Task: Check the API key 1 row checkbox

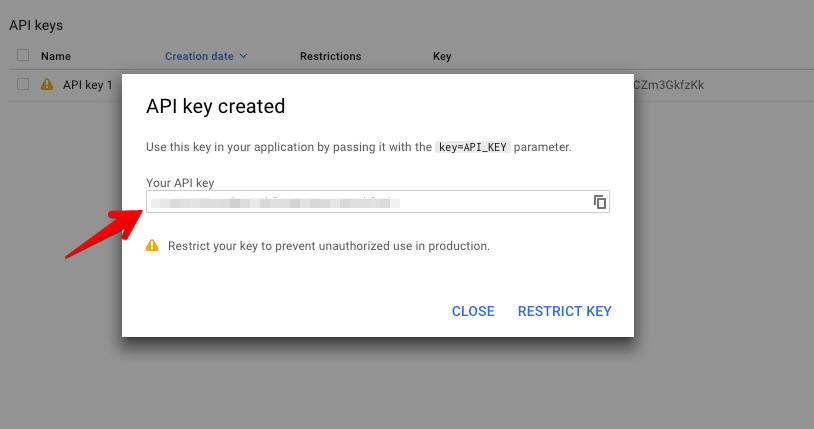Action: pyautogui.click(x=23, y=85)
